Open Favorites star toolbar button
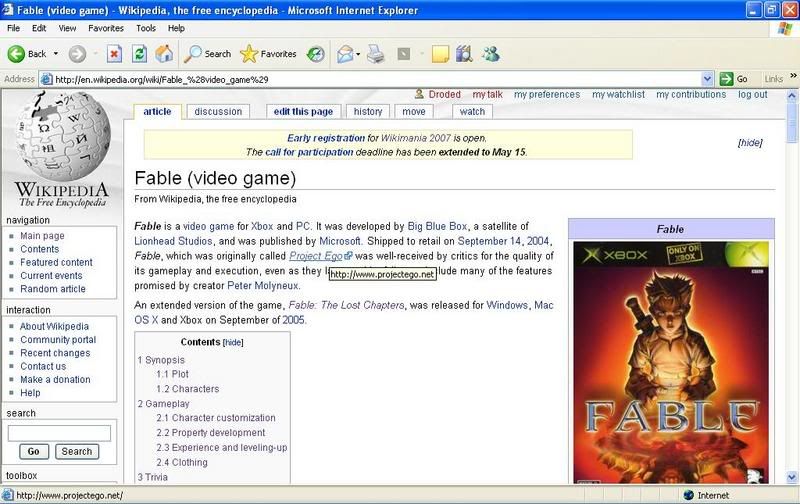This screenshot has width=800, height=504. (x=268, y=54)
